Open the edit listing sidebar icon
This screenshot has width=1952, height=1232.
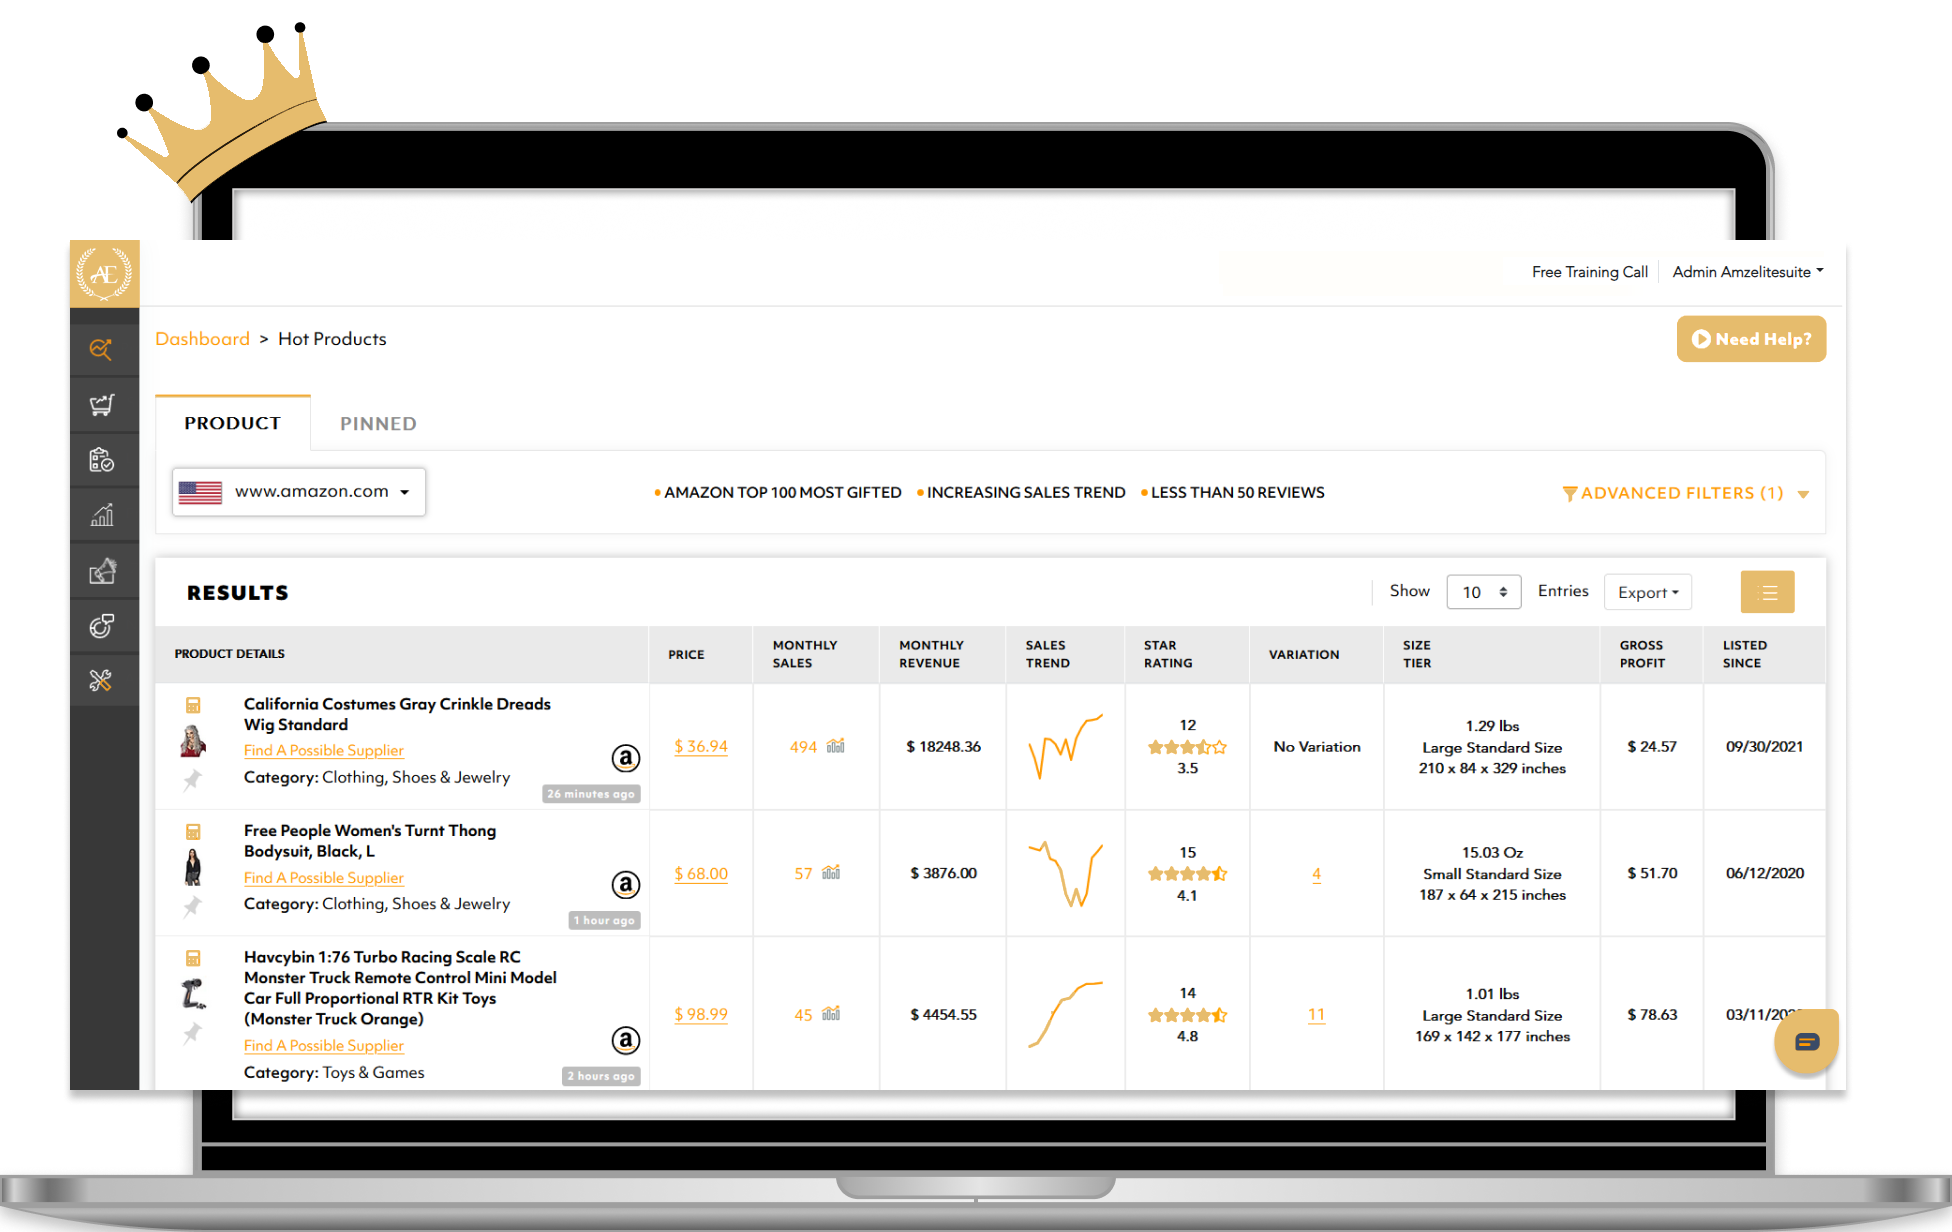click(x=102, y=571)
